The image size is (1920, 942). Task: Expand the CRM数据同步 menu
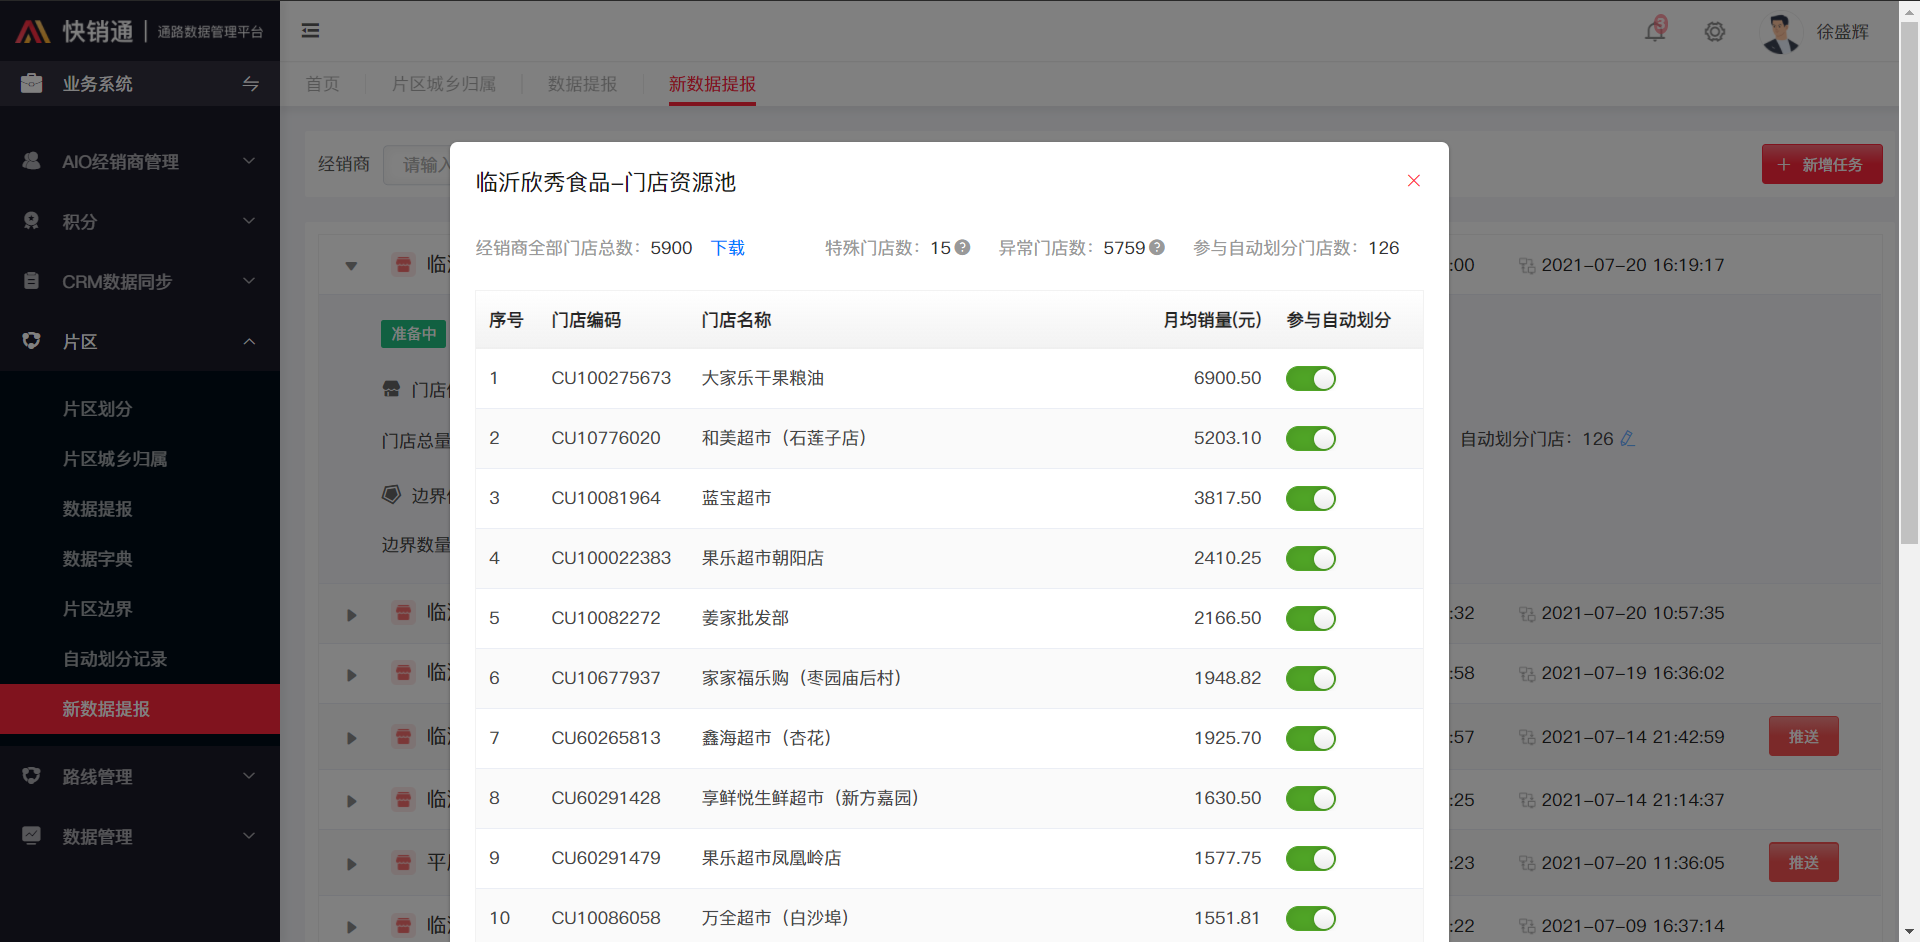249,281
